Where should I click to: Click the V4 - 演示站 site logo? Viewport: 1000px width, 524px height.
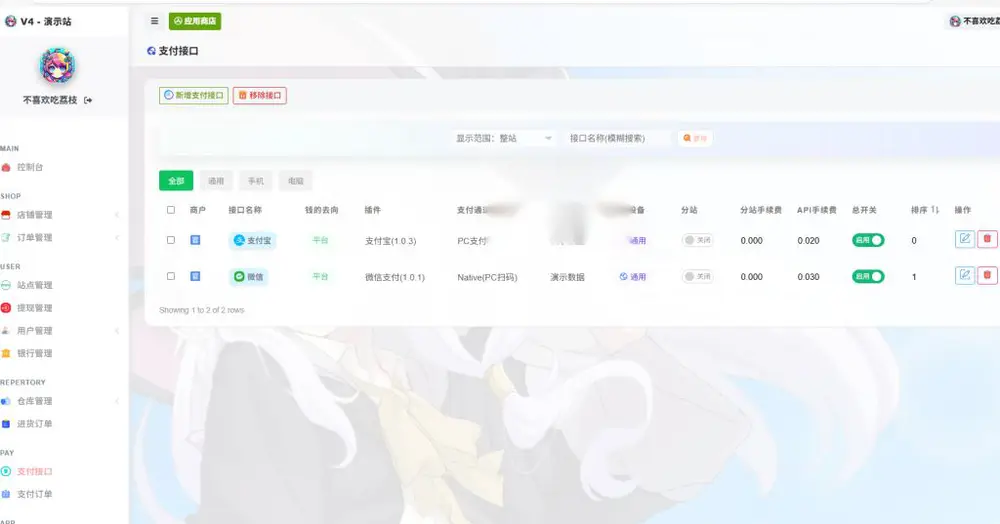pos(38,21)
